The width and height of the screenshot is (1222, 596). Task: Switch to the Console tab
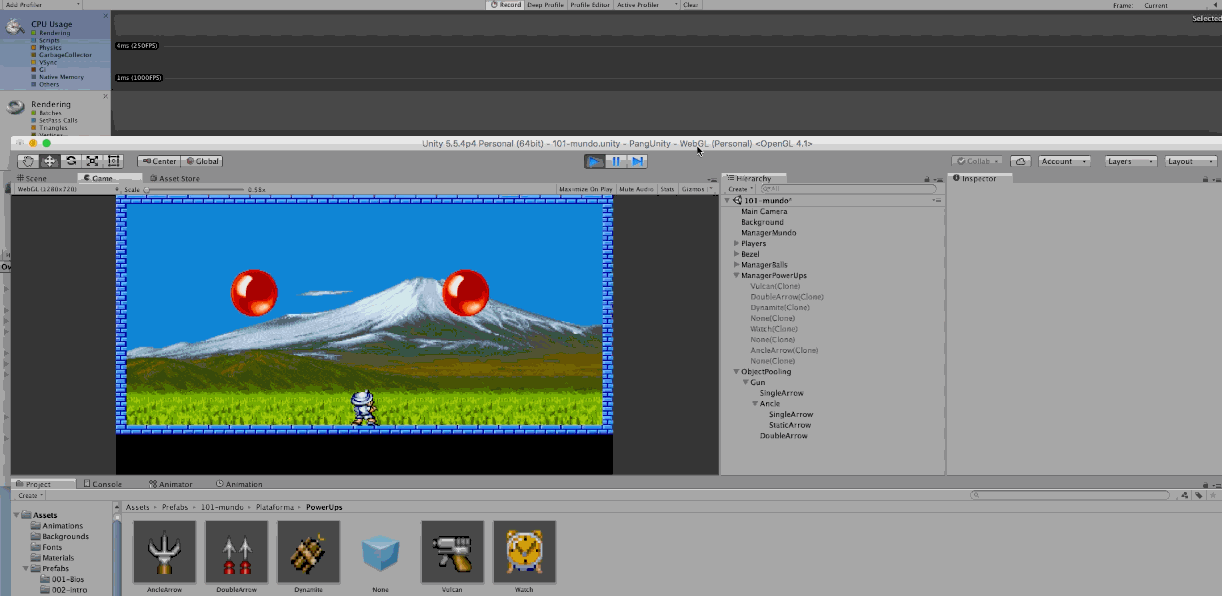pos(102,484)
